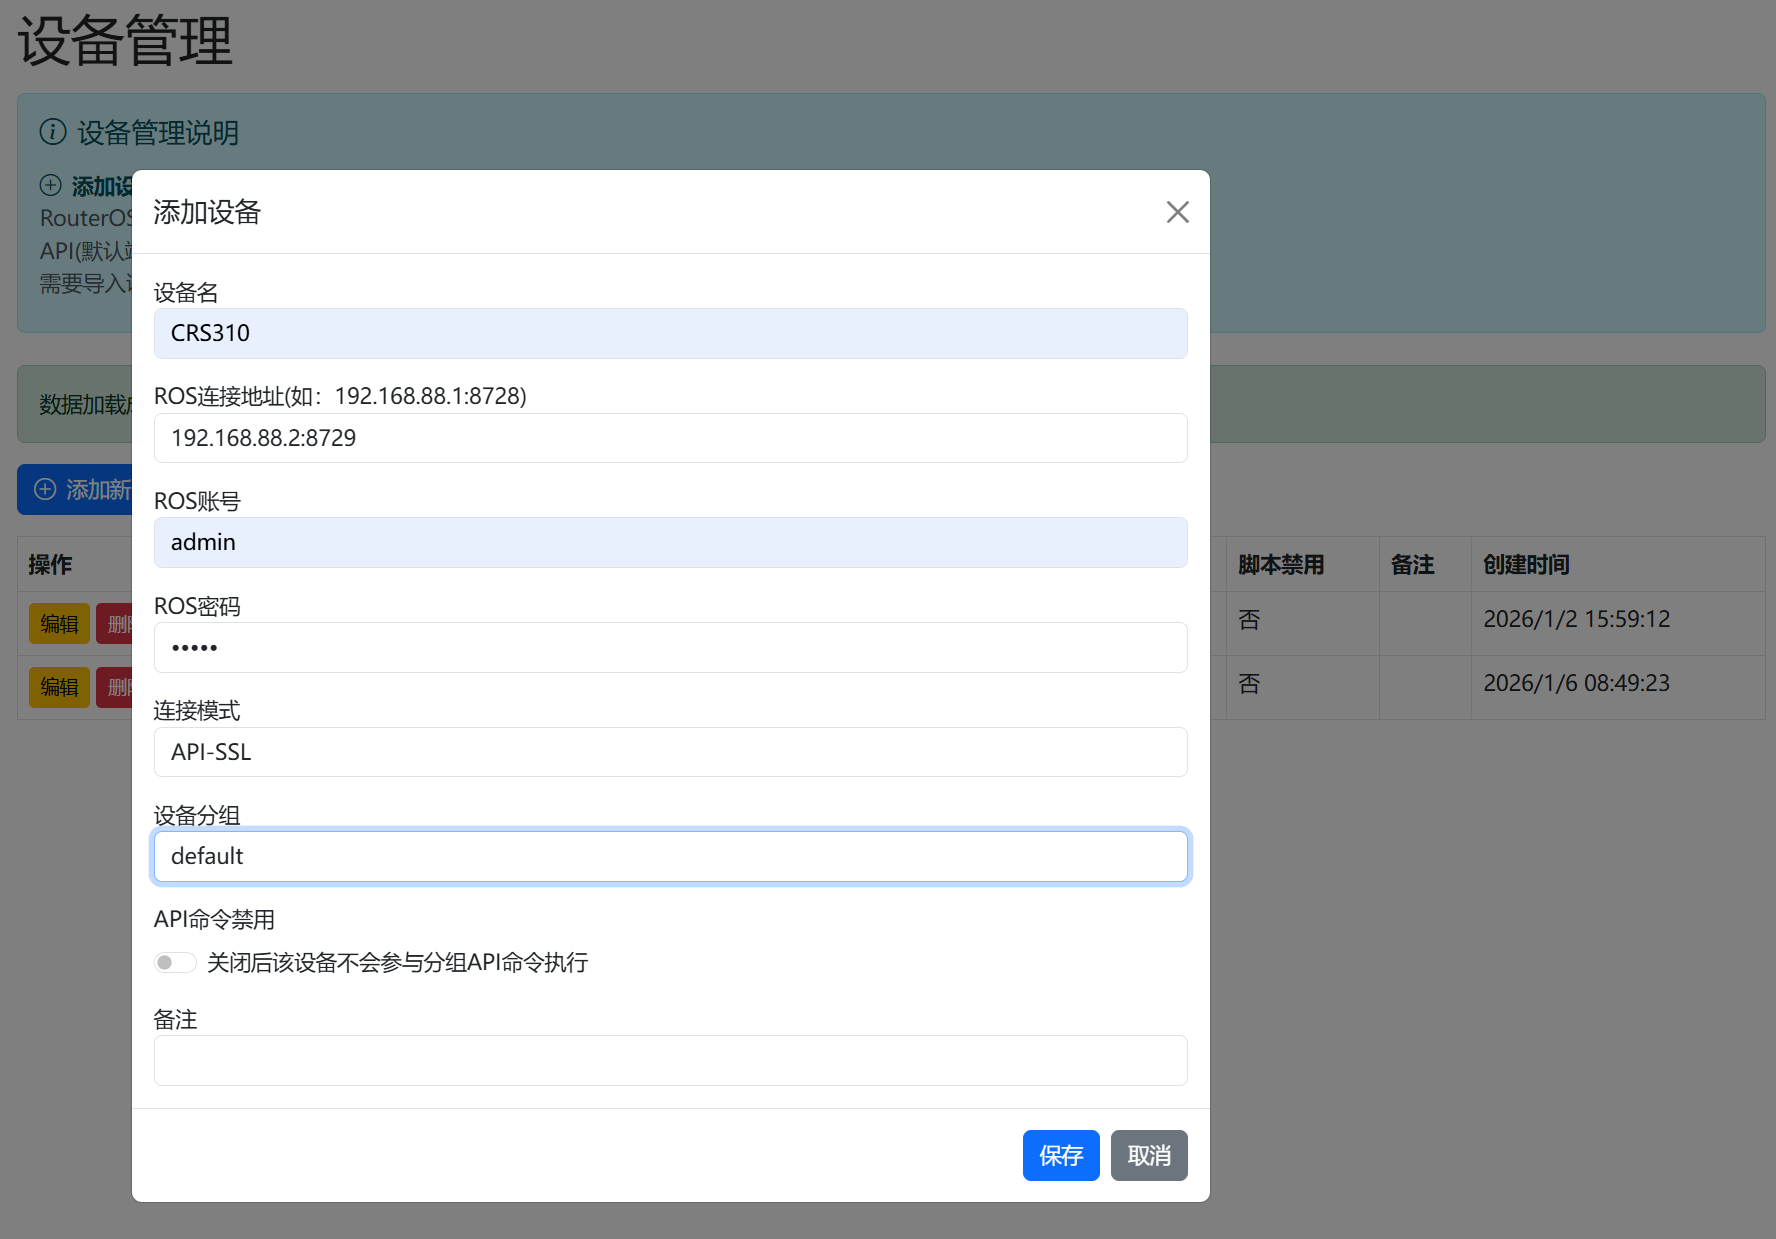Toggle the API命令禁用 switch
Viewport: 1776px width, 1239px height.
(x=175, y=962)
